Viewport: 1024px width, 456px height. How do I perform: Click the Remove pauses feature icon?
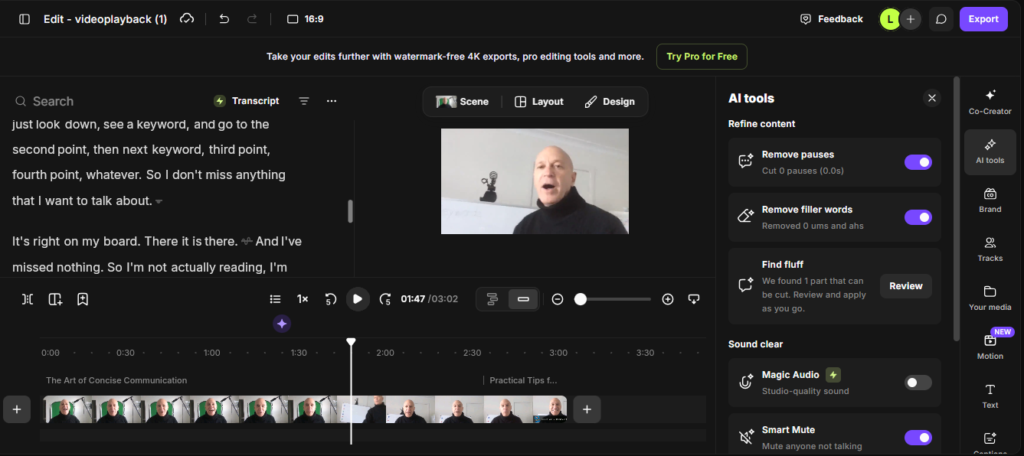tap(746, 161)
